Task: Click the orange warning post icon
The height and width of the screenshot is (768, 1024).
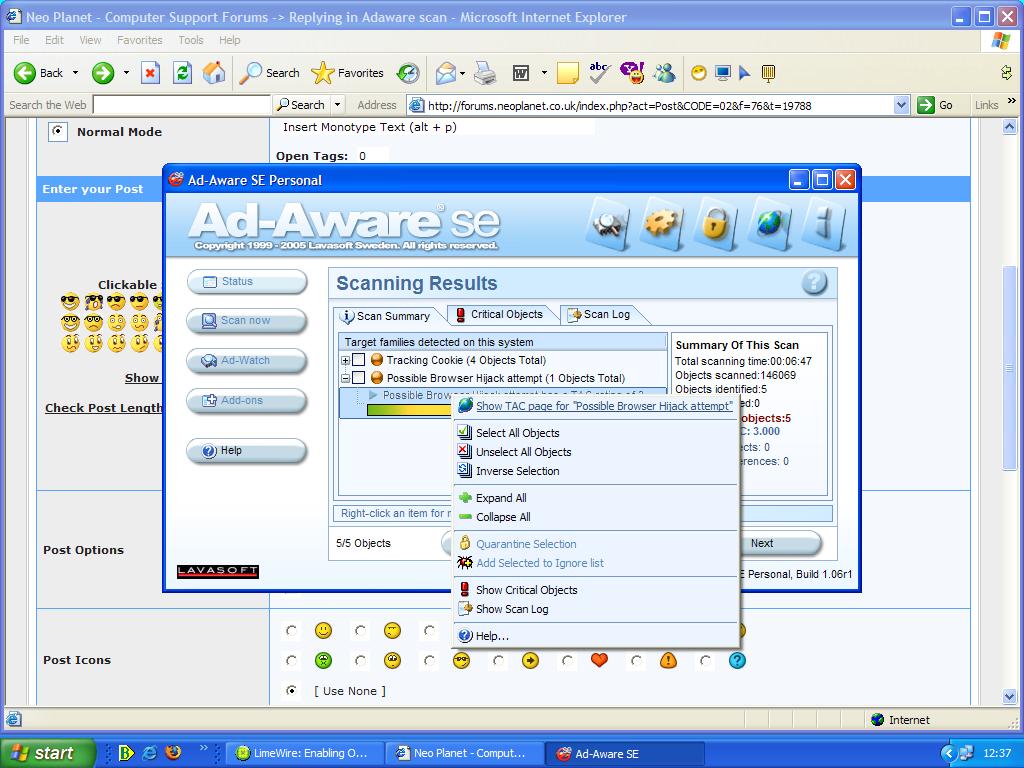Action: coord(668,660)
